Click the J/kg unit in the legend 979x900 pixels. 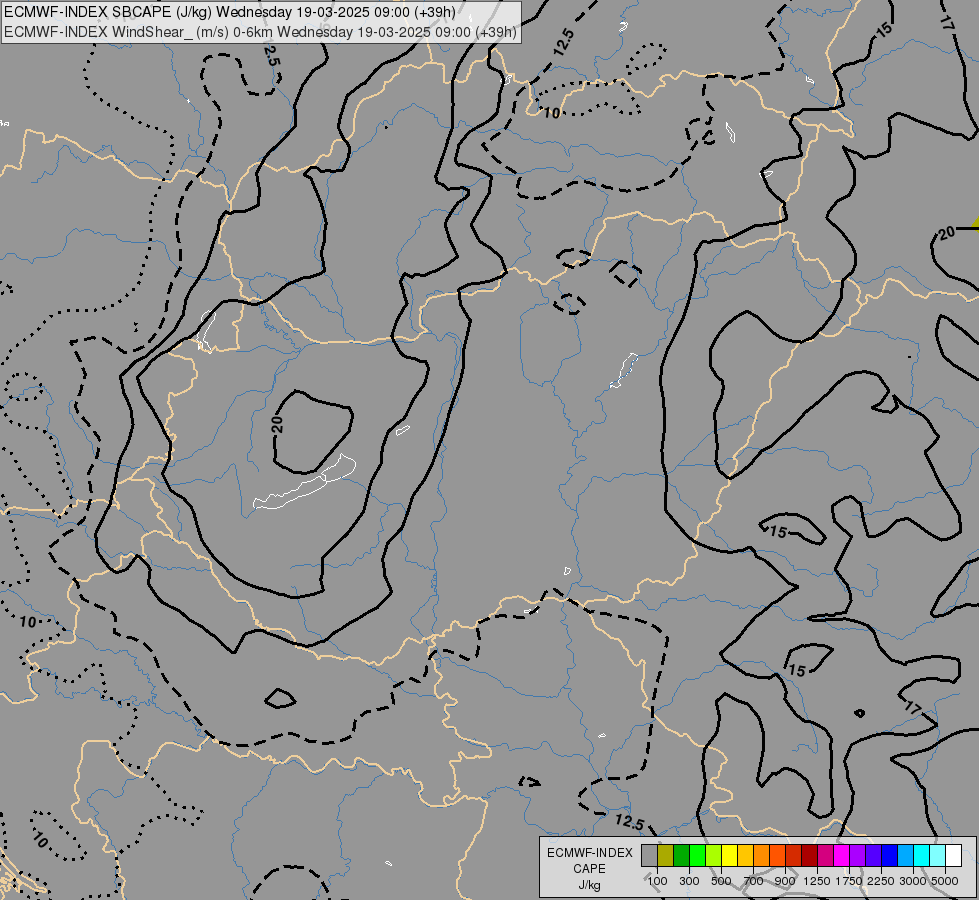589,885
